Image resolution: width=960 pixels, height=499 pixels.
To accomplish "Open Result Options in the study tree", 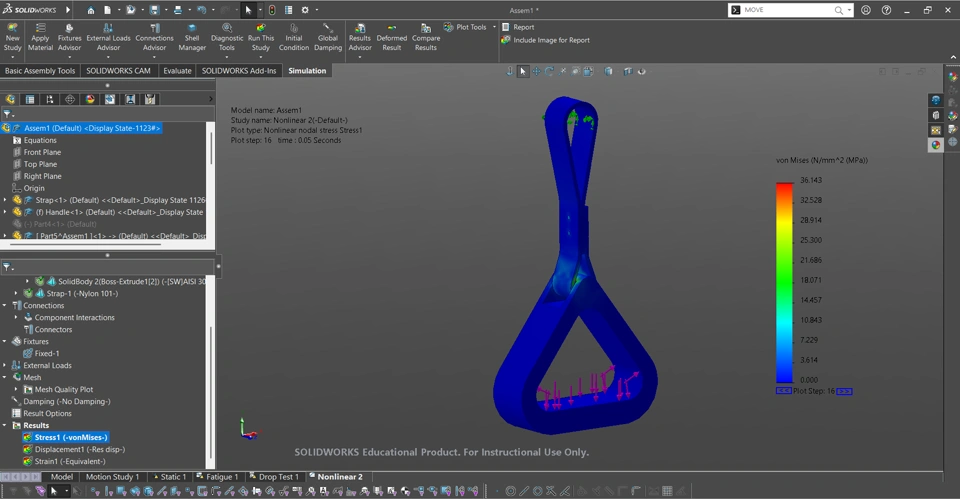I will point(48,413).
